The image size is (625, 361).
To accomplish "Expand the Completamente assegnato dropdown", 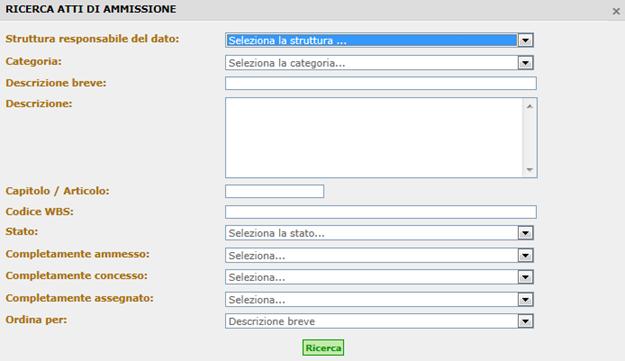I will pos(525,300).
